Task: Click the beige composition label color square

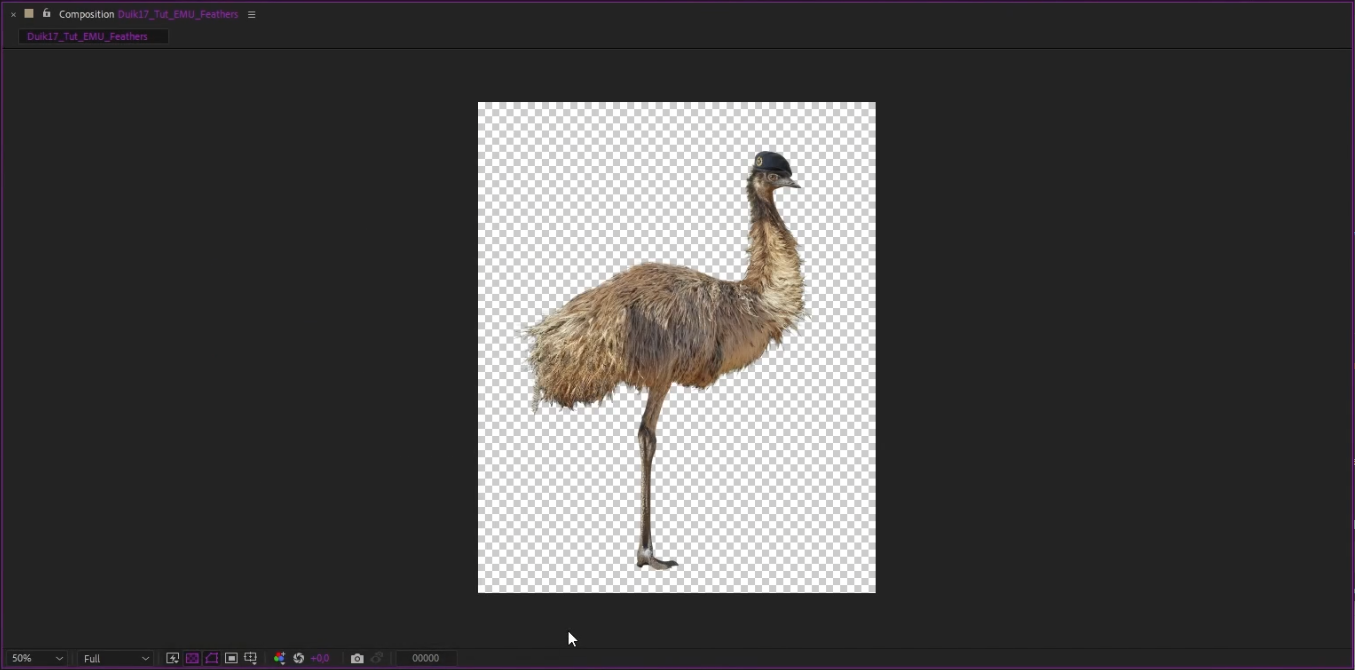Action: pyautogui.click(x=29, y=14)
